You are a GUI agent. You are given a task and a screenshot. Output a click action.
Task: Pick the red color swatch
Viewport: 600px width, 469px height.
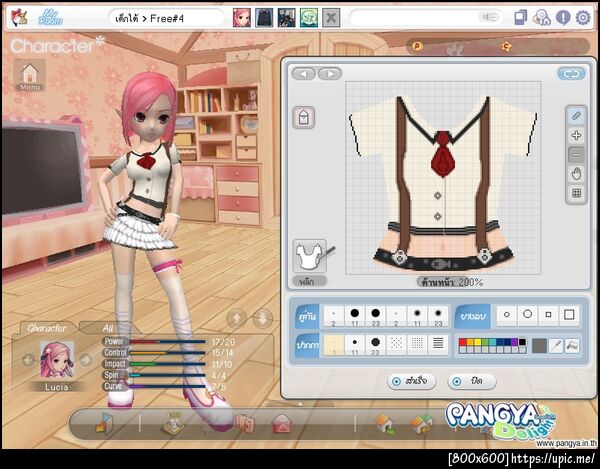point(463,342)
